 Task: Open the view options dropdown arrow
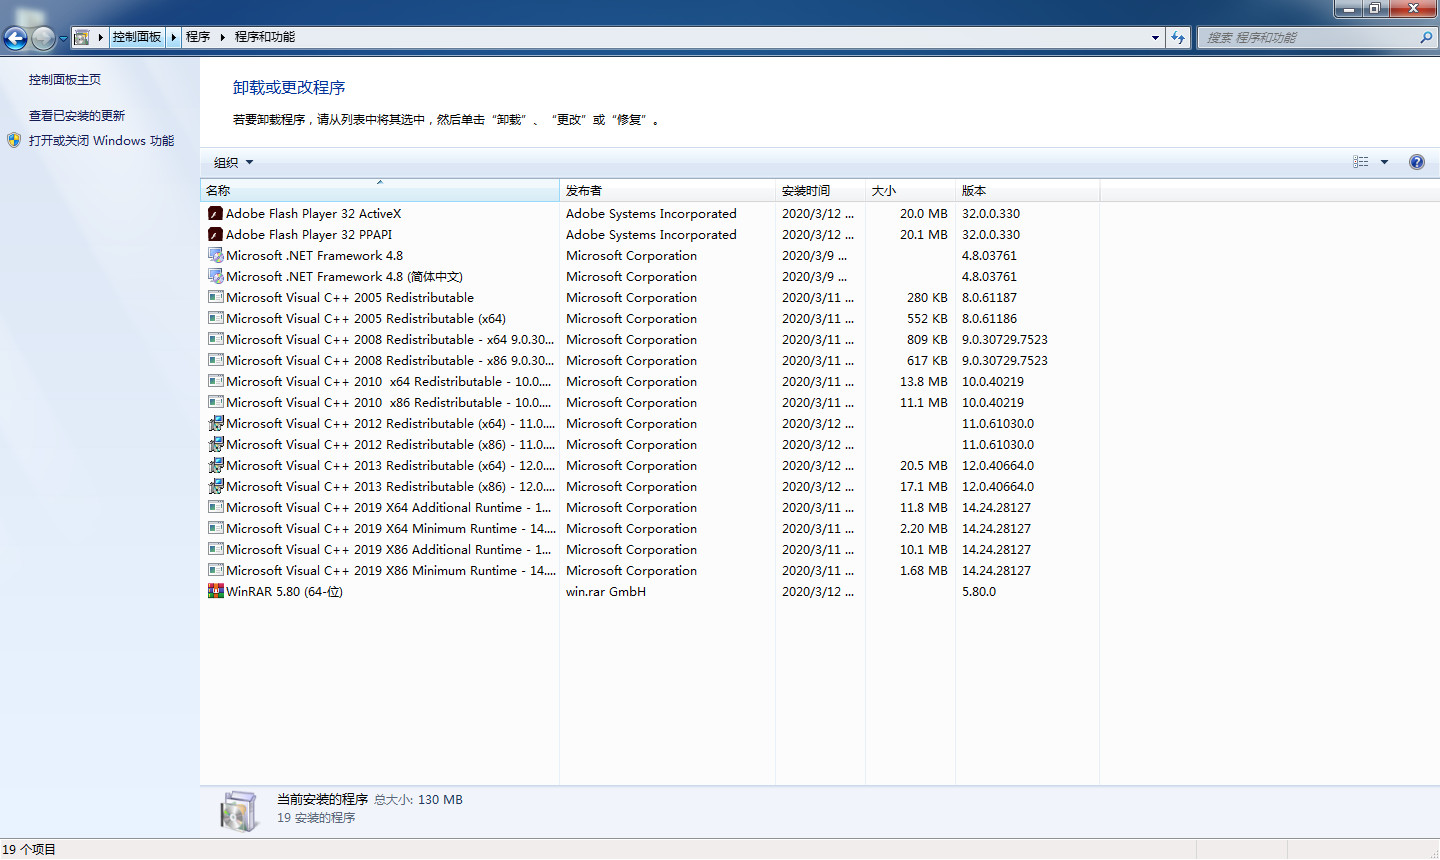[1385, 162]
